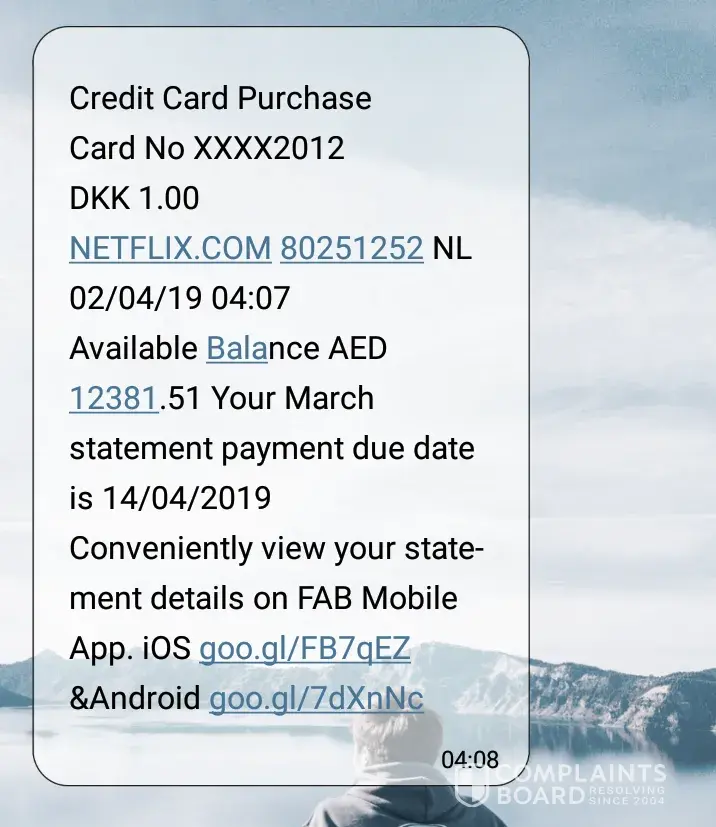Click the '&Android' label text
The width and height of the screenshot is (716, 827).
pos(135,698)
